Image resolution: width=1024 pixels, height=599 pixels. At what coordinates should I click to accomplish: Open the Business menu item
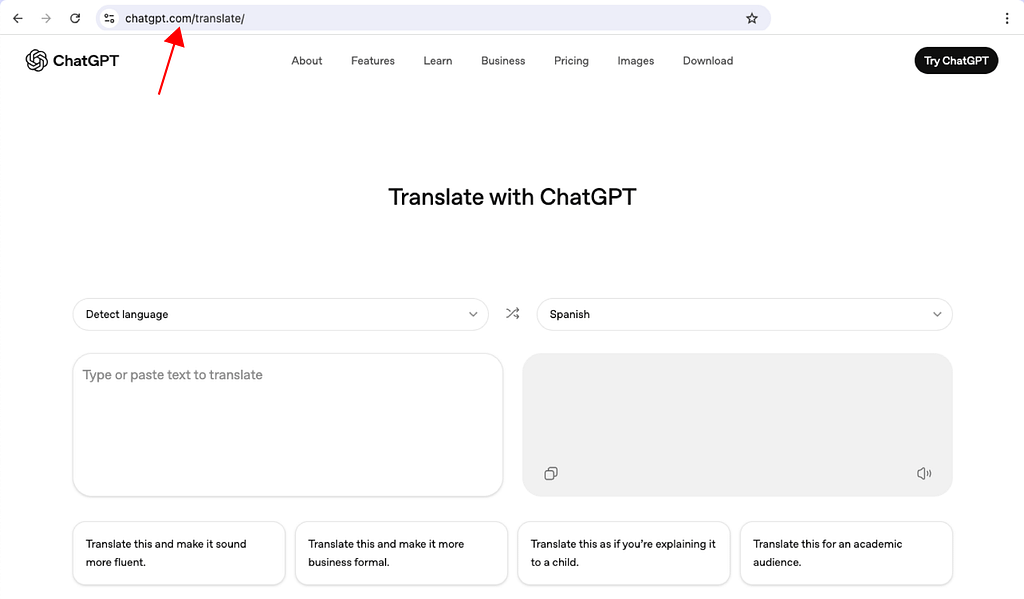503,61
